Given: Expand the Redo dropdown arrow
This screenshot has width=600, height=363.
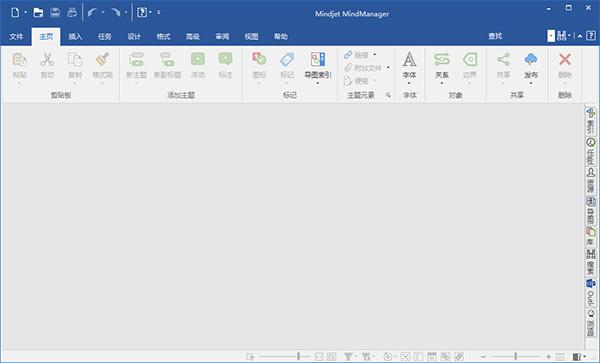Looking at the screenshot, I should click(126, 13).
